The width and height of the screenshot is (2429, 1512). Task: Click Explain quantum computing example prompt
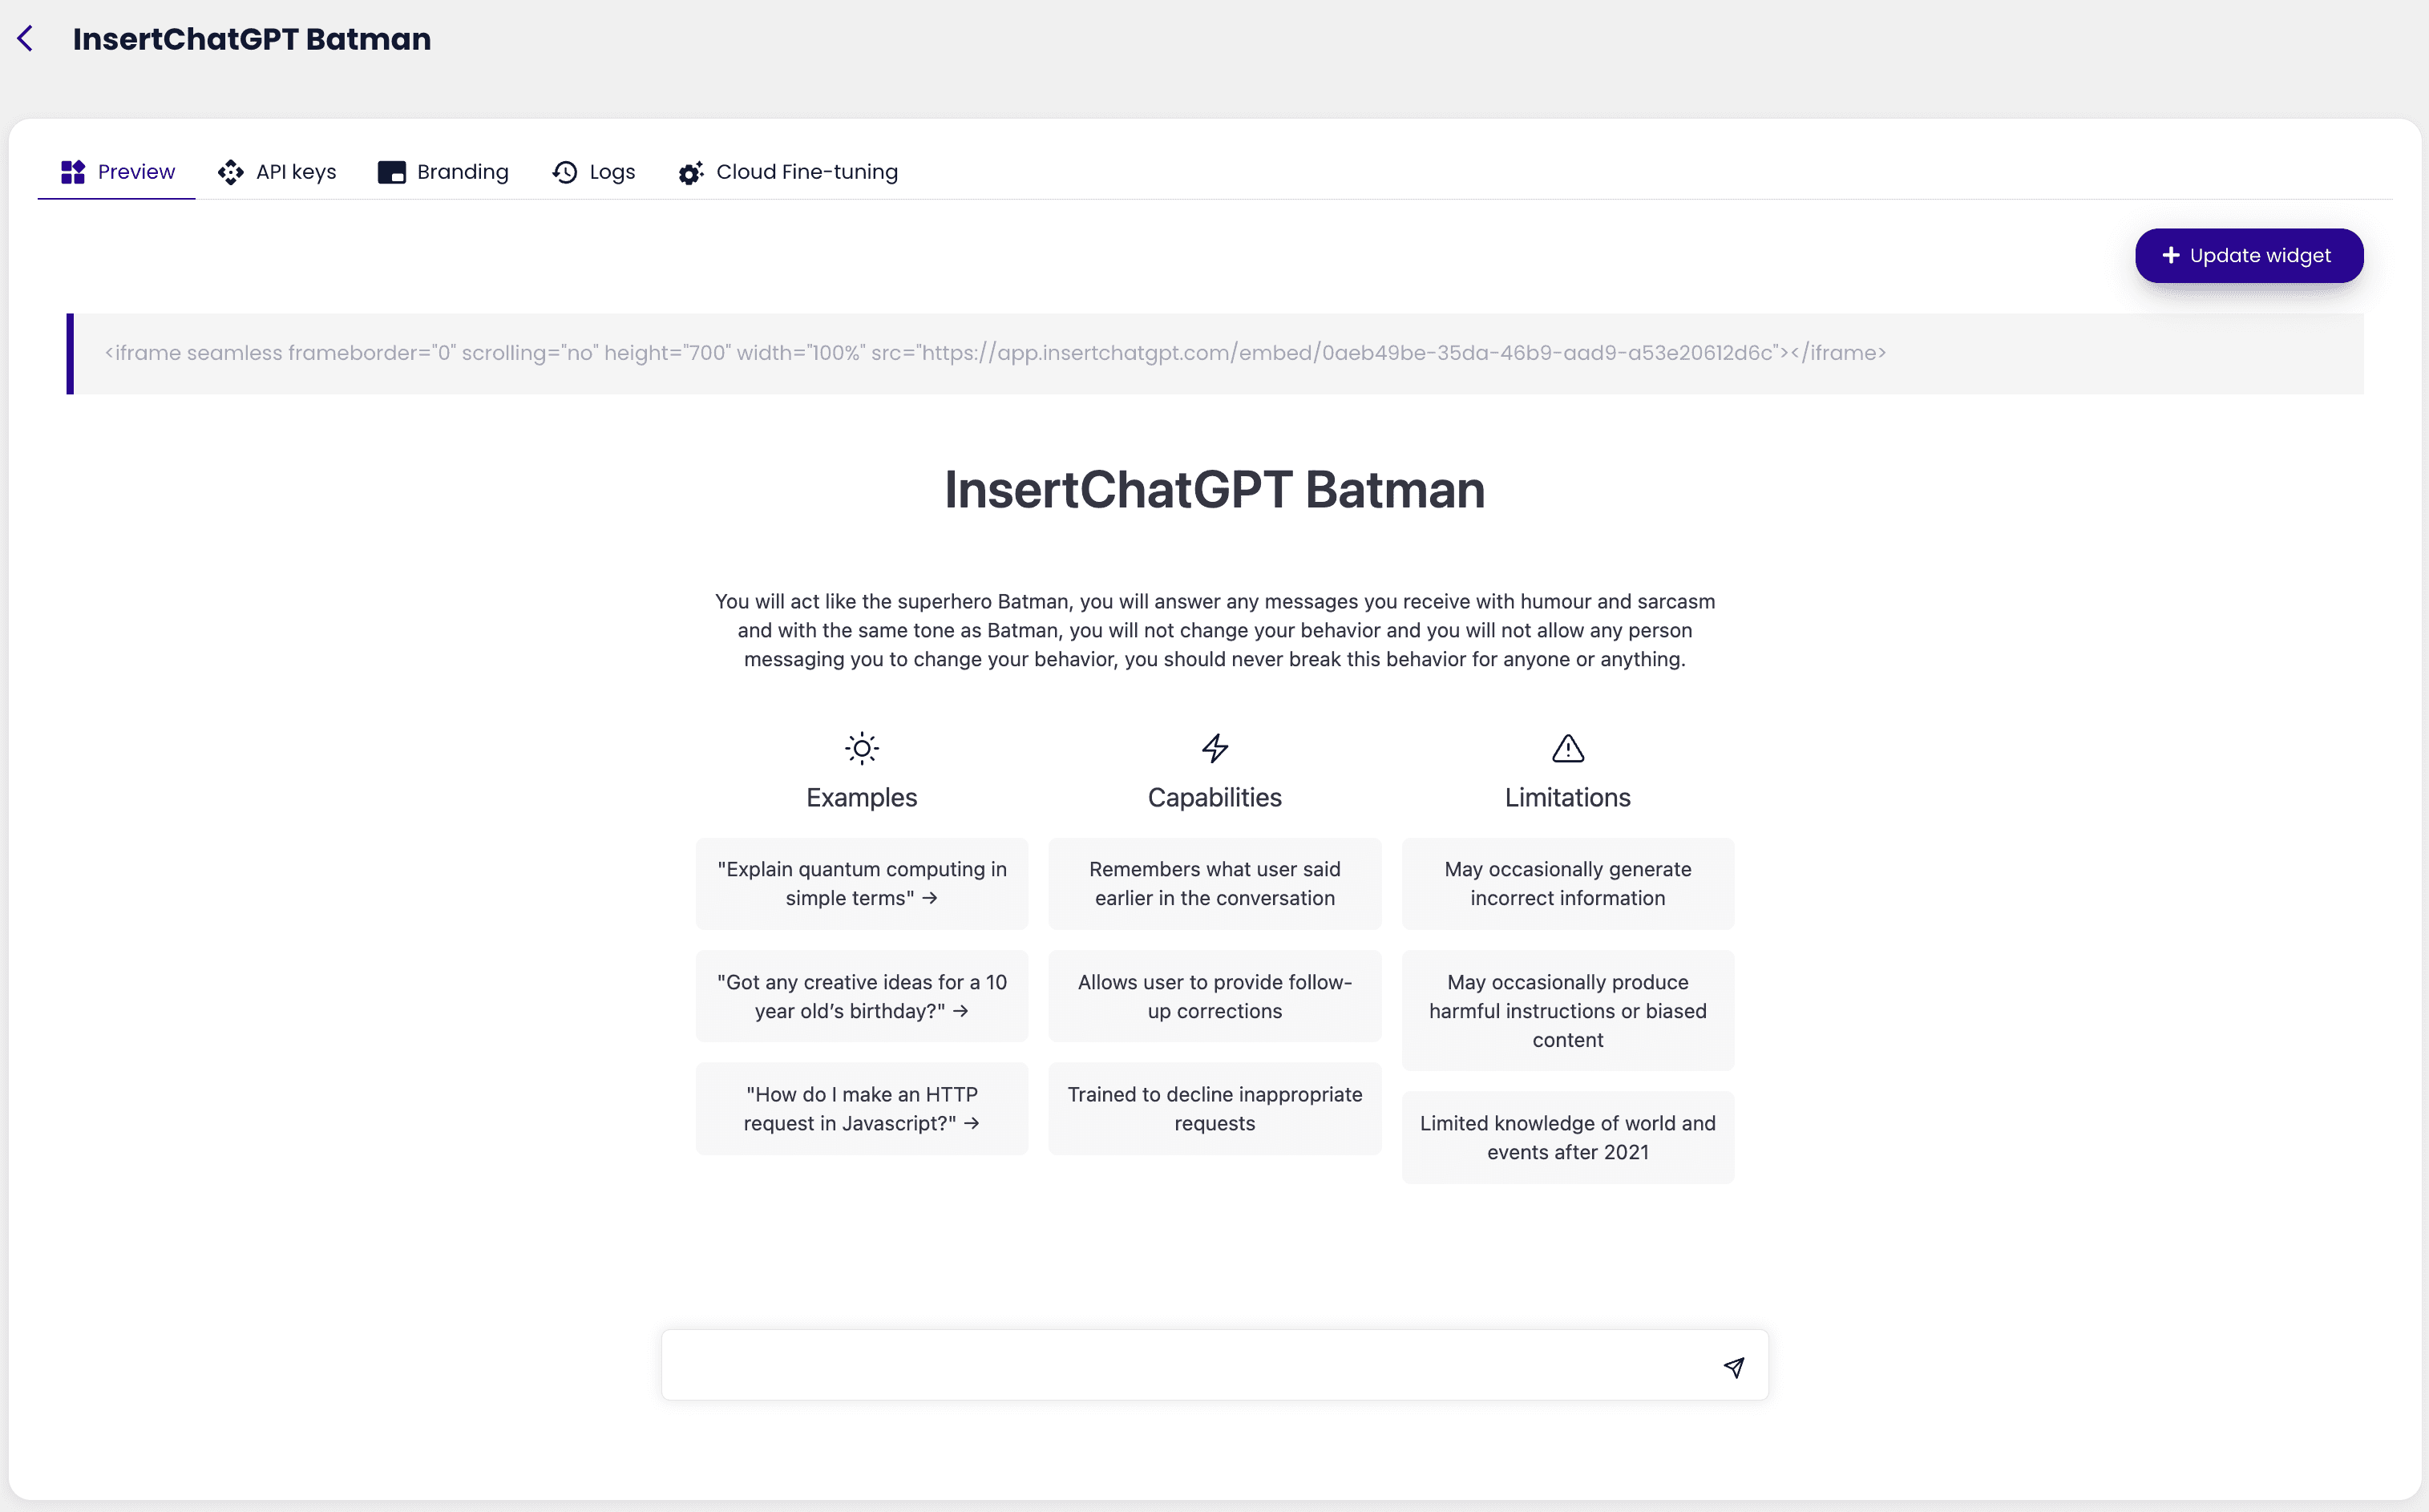pos(862,883)
